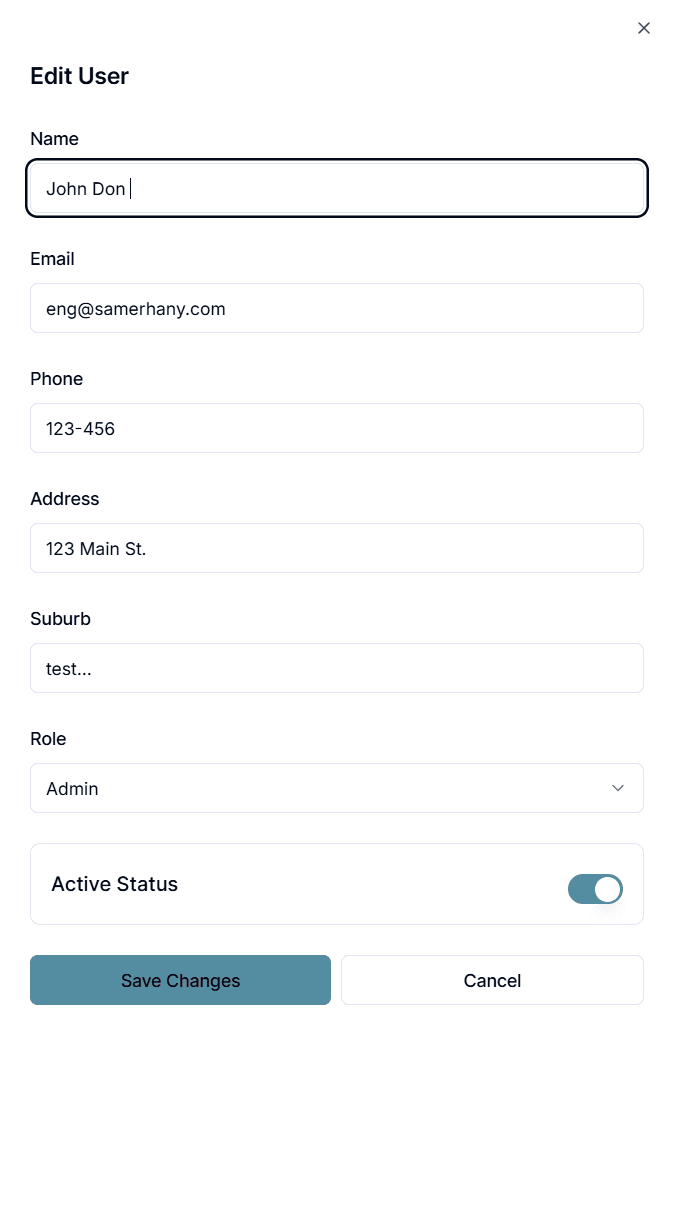Click the chevron arrow in Role field

click(x=618, y=788)
